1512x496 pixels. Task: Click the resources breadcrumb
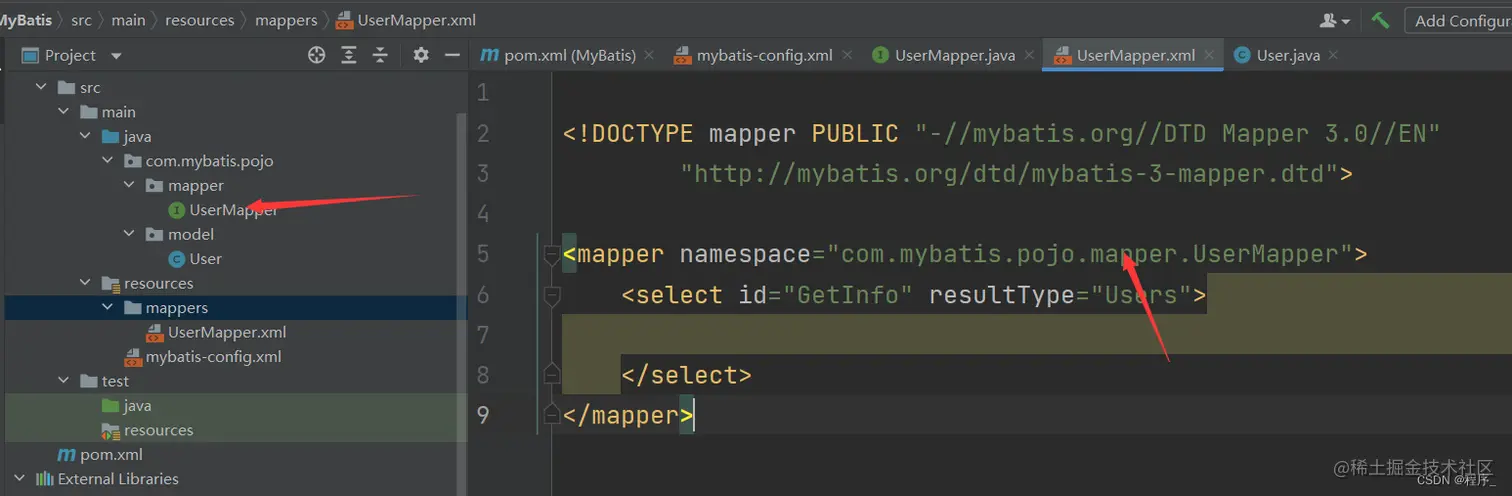click(200, 20)
